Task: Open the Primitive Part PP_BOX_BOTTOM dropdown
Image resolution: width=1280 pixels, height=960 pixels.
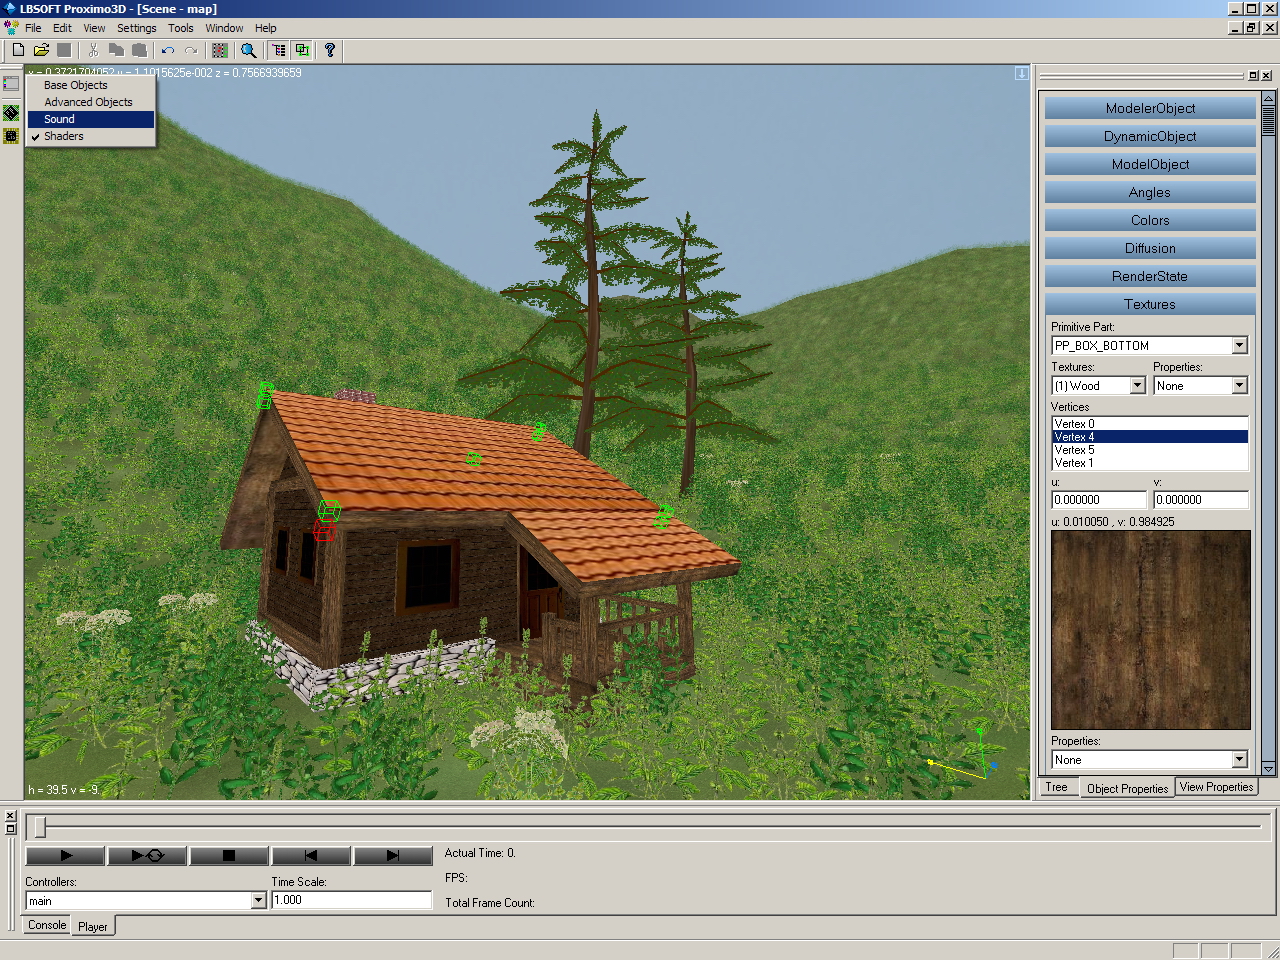Action: 1239,345
